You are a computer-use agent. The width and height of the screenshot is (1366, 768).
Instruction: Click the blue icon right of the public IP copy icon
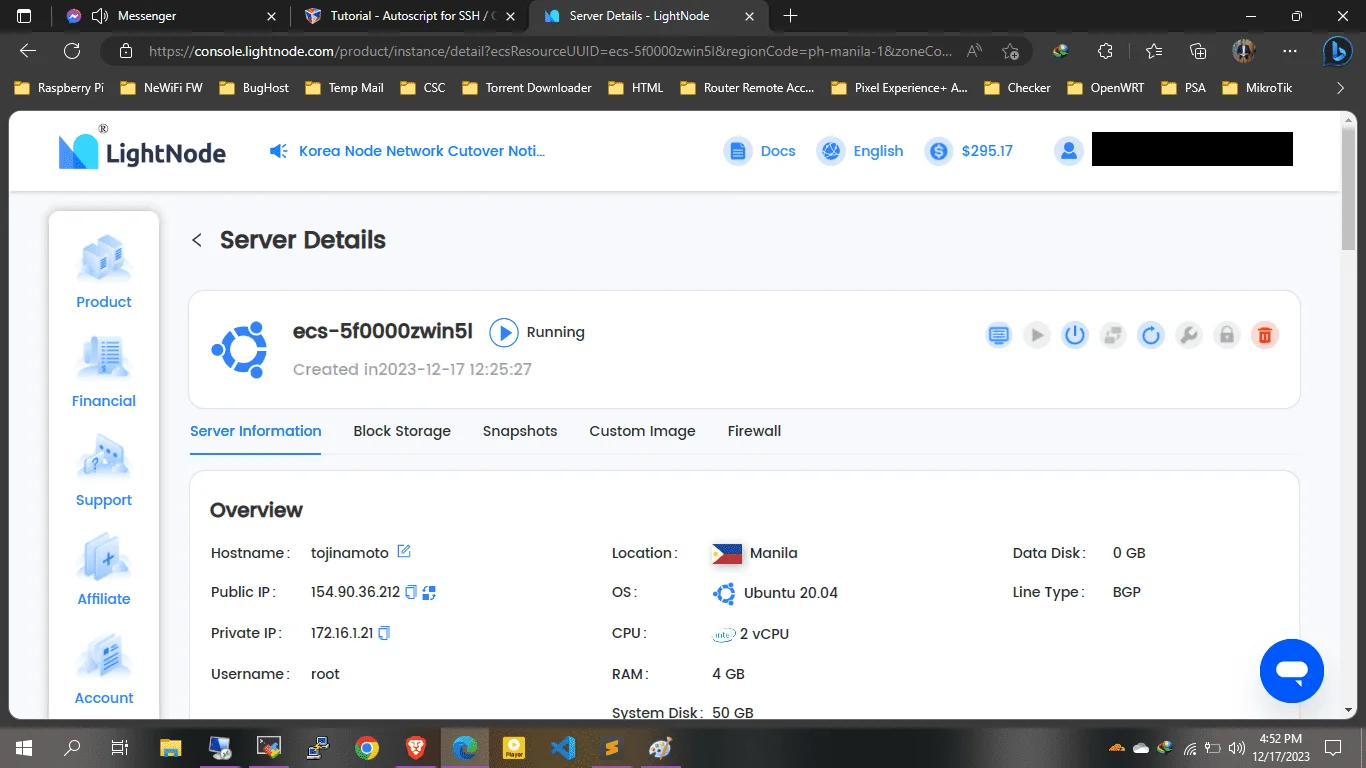pos(429,592)
